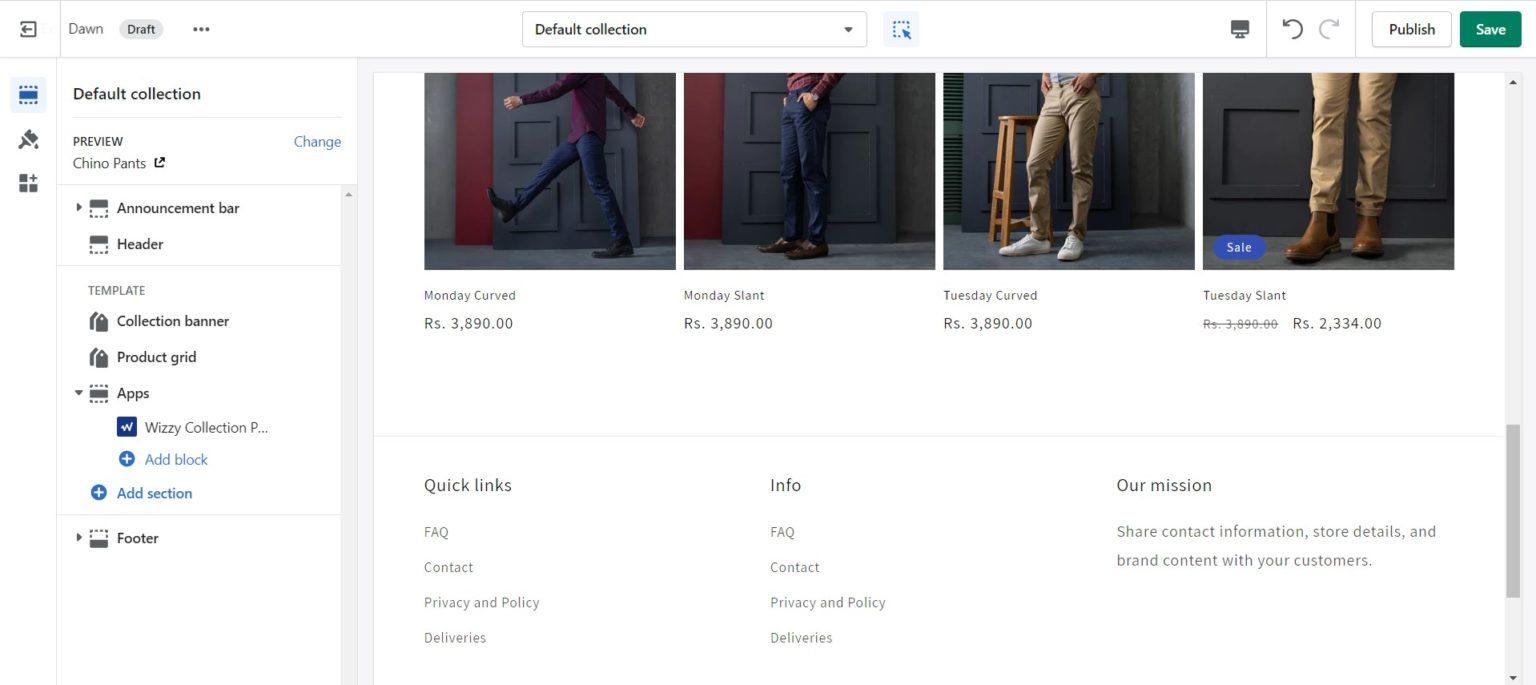The width and height of the screenshot is (1536, 685).
Task: Open the Default collection dropdown
Action: tap(694, 29)
